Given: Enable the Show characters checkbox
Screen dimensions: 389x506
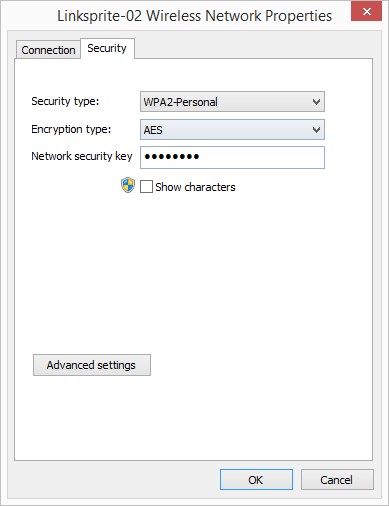Looking at the screenshot, I should coord(146,187).
